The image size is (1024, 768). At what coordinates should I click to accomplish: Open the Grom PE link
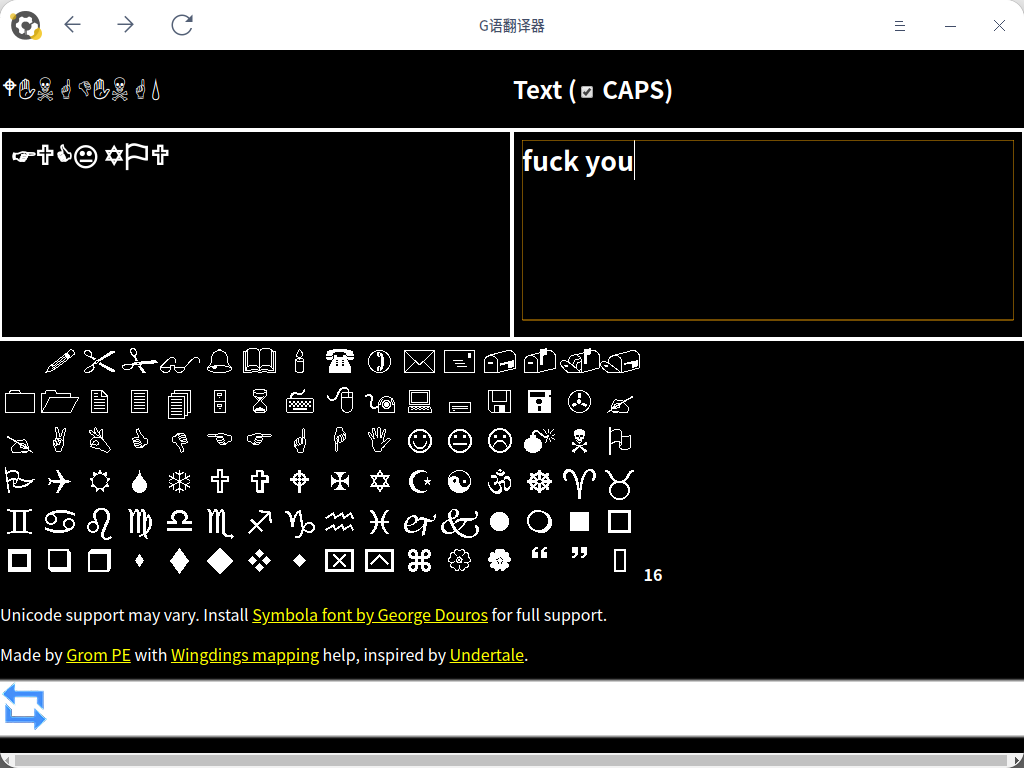pyautogui.click(x=98, y=655)
